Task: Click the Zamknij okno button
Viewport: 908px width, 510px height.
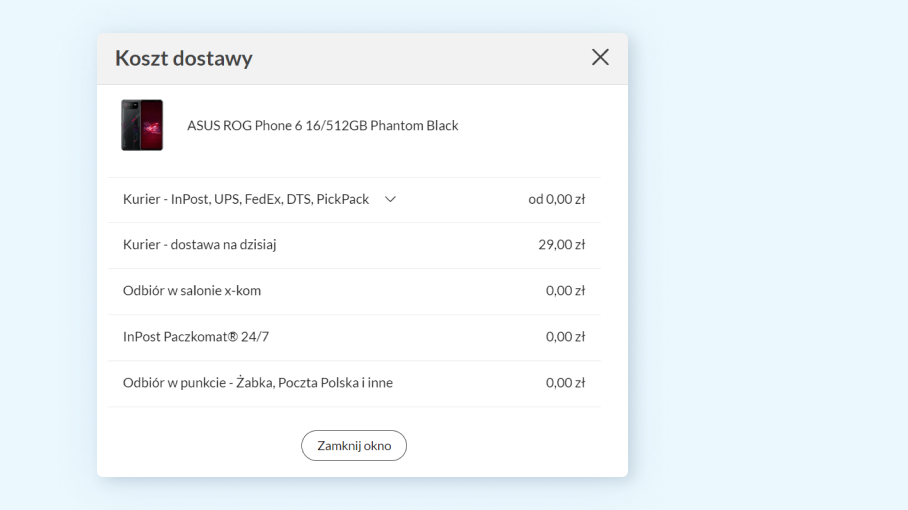Action: tap(354, 445)
